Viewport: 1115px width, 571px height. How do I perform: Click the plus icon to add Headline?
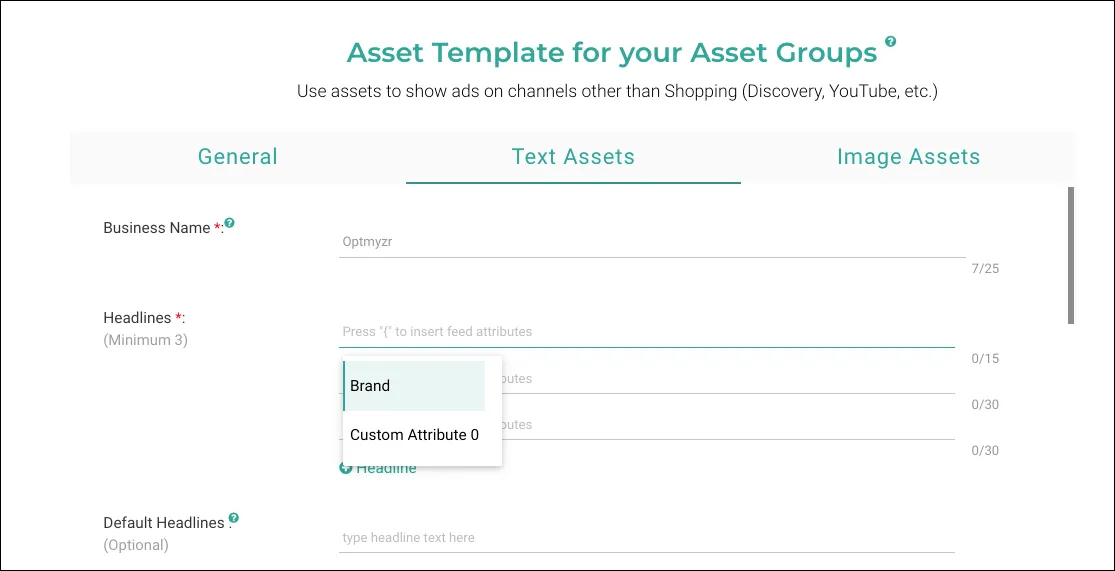click(346, 468)
